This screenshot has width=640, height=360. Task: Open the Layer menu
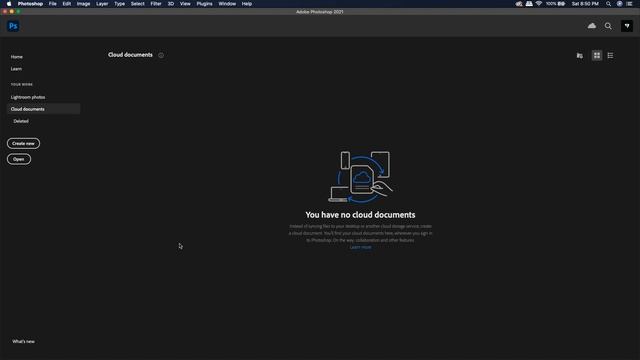tap(102, 4)
